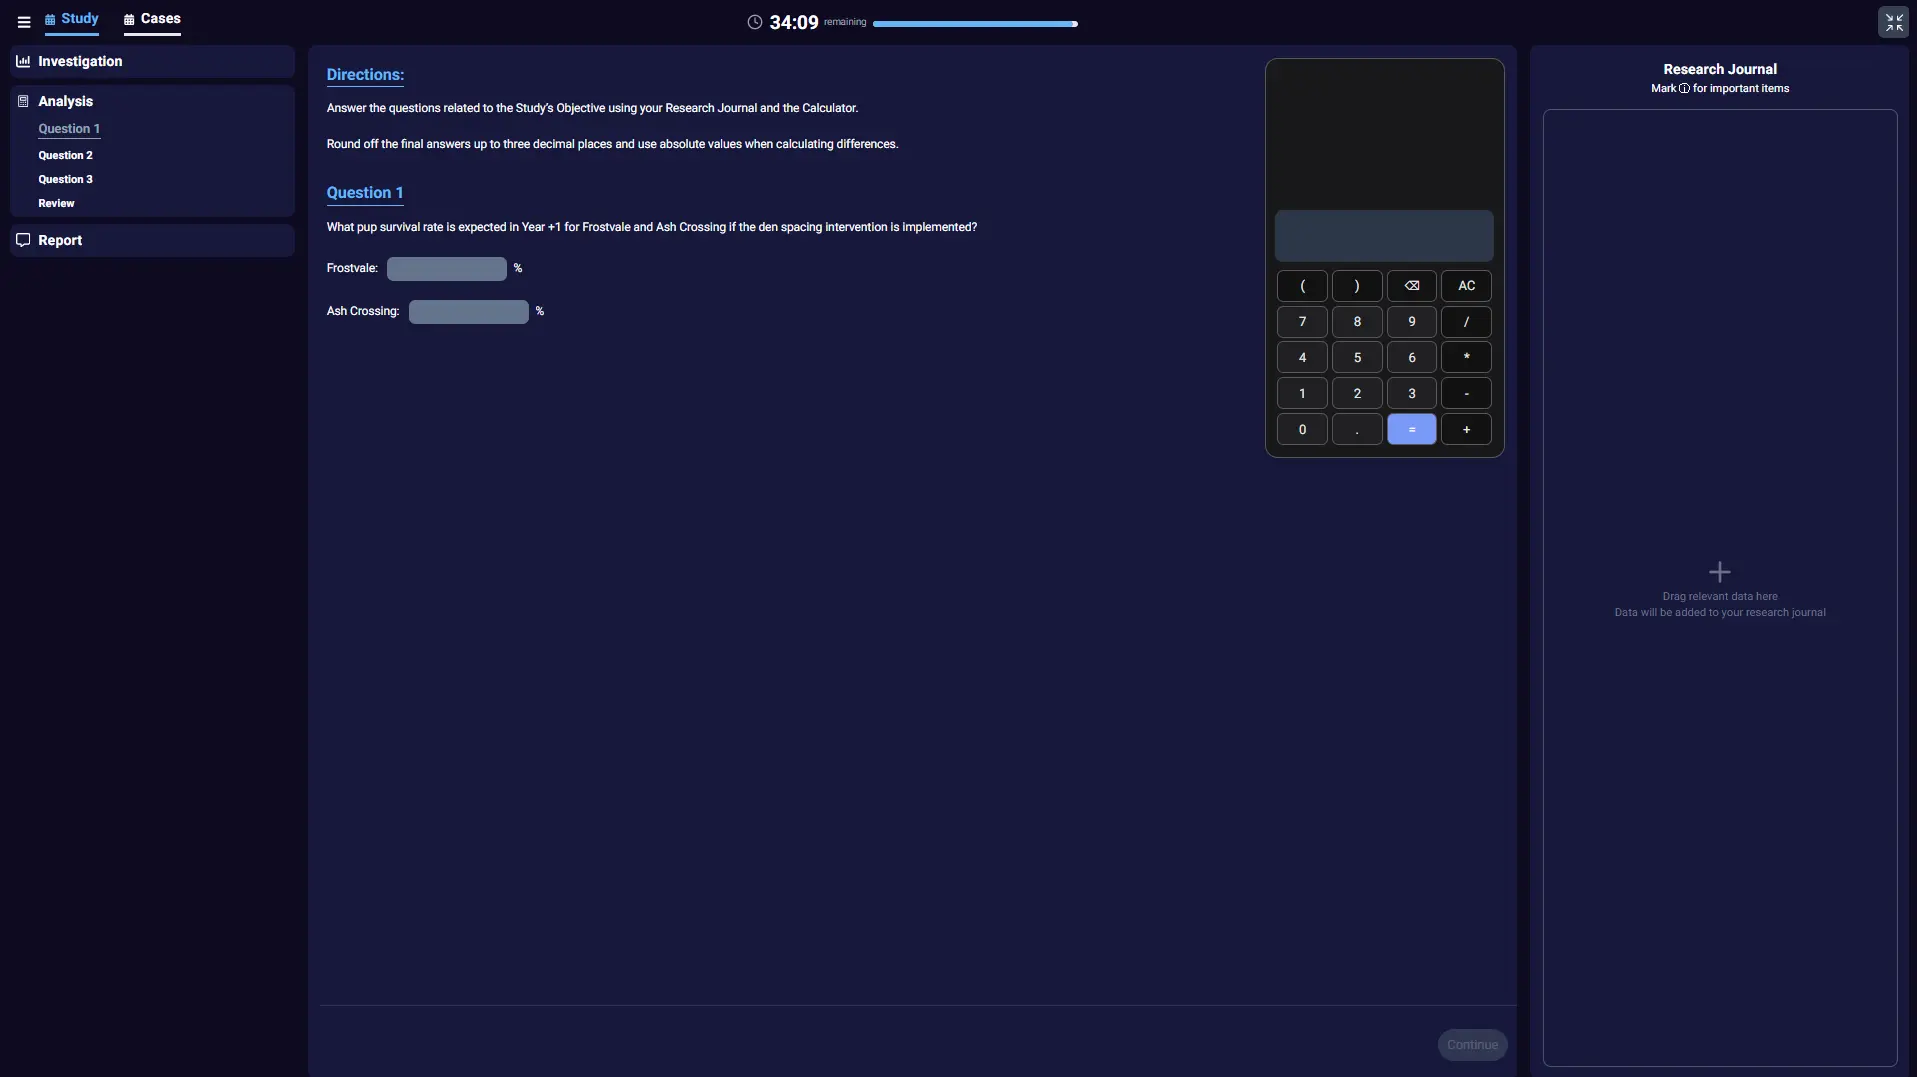Viewport: 1917px width, 1077px height.
Task: Click calculator multiply key
Action: (1466, 358)
